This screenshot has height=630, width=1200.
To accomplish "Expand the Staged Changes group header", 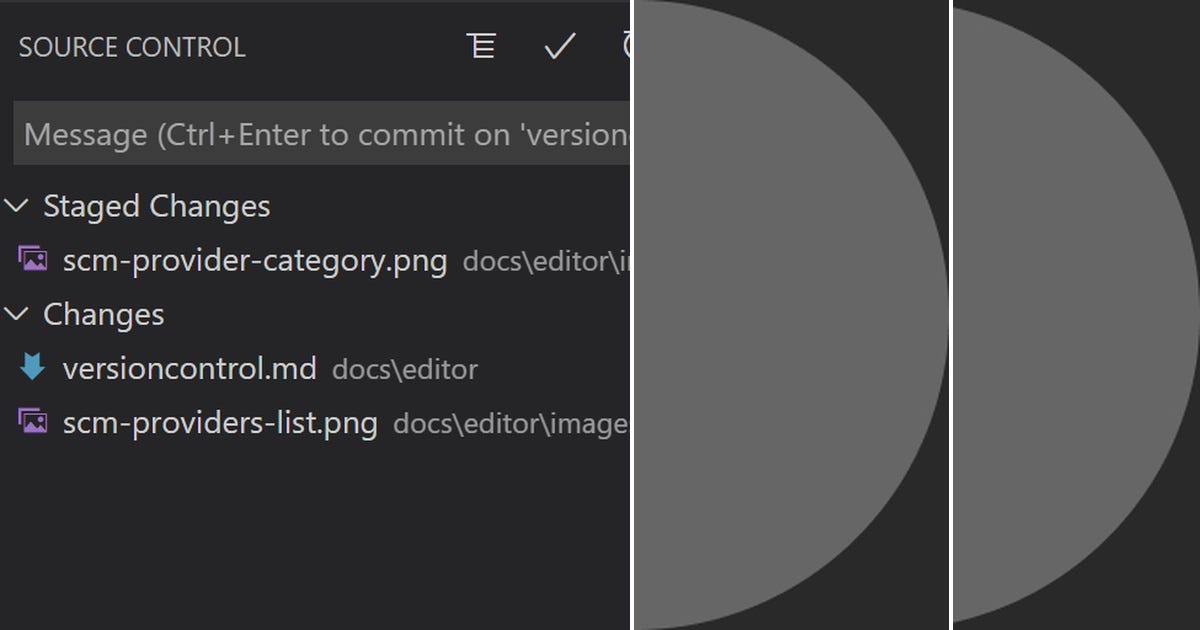I will pyautogui.click(x=156, y=205).
